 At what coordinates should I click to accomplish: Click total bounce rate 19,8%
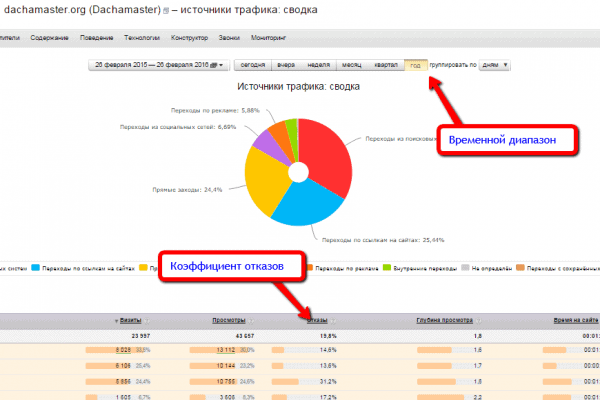pos(328,336)
